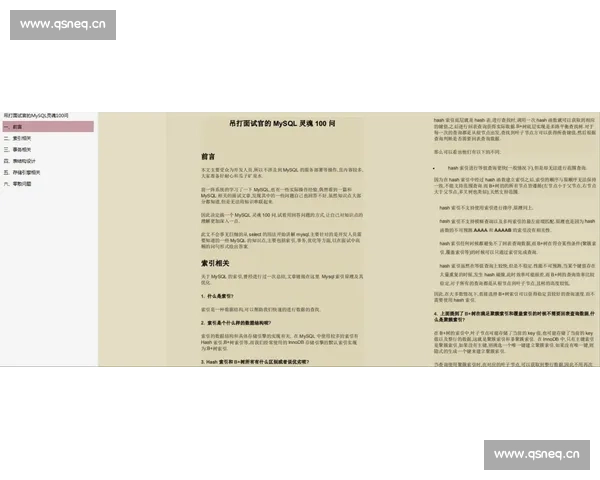Click the www.qsneq.cn watermark at top left
600x480 pixels.
point(63,24)
